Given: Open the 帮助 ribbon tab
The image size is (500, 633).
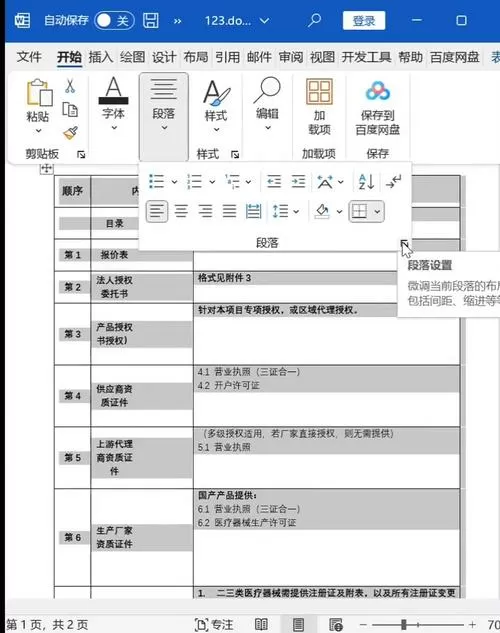Looking at the screenshot, I should click(x=410, y=57).
